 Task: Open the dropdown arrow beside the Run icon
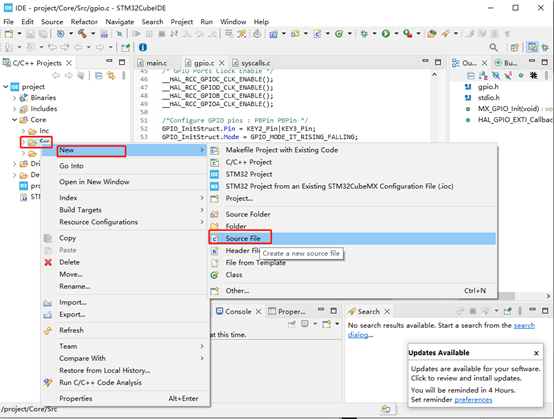click(396, 34)
